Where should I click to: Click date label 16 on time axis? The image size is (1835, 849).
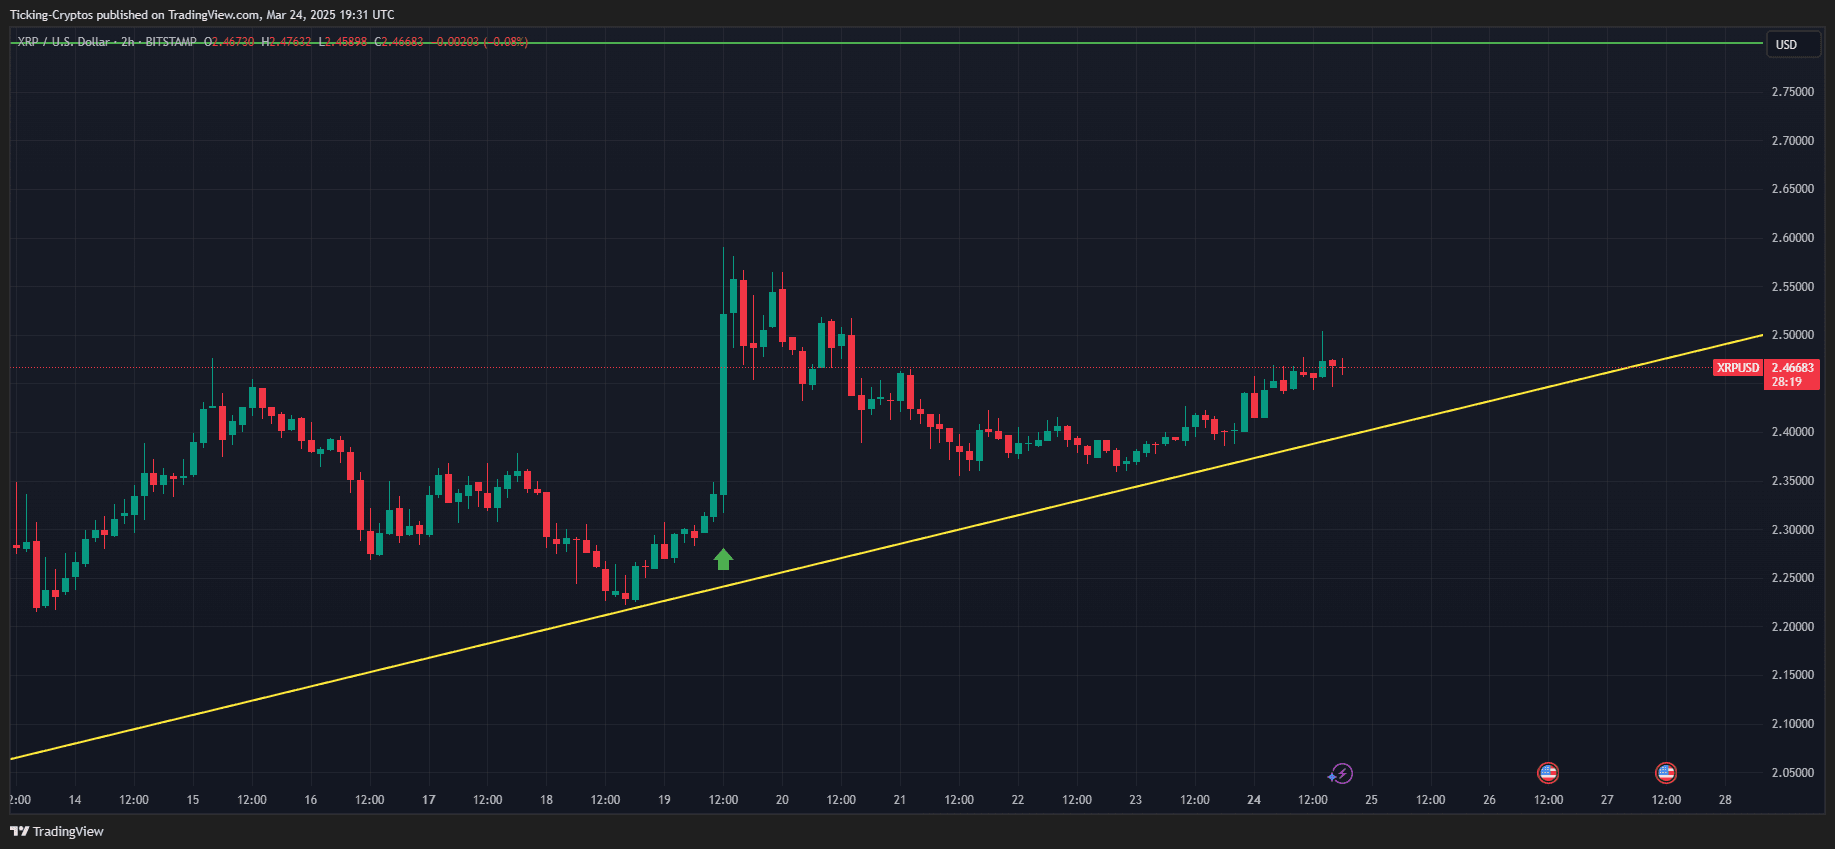coord(311,800)
